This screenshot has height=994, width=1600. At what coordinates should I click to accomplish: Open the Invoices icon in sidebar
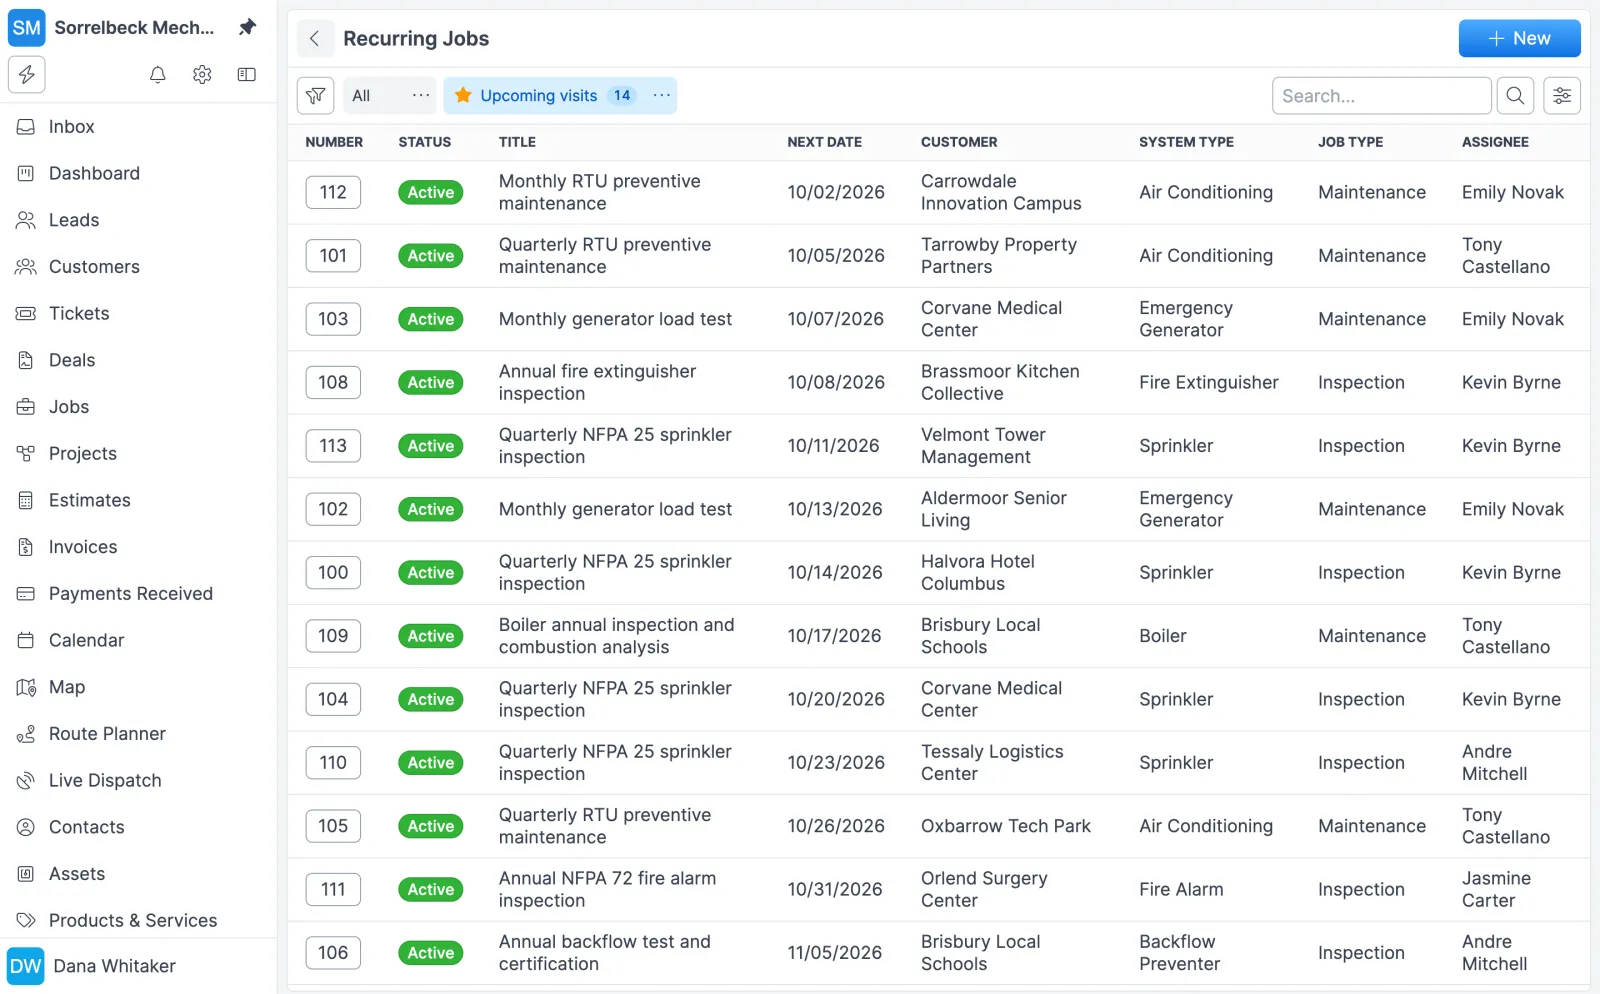(x=26, y=548)
